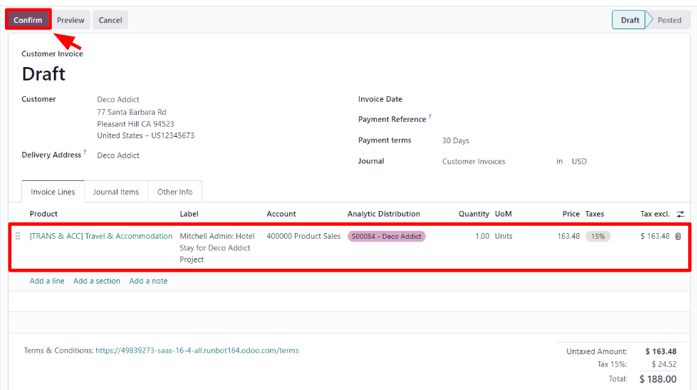Open the Payment terms 30 Days dropdown

[x=456, y=141]
